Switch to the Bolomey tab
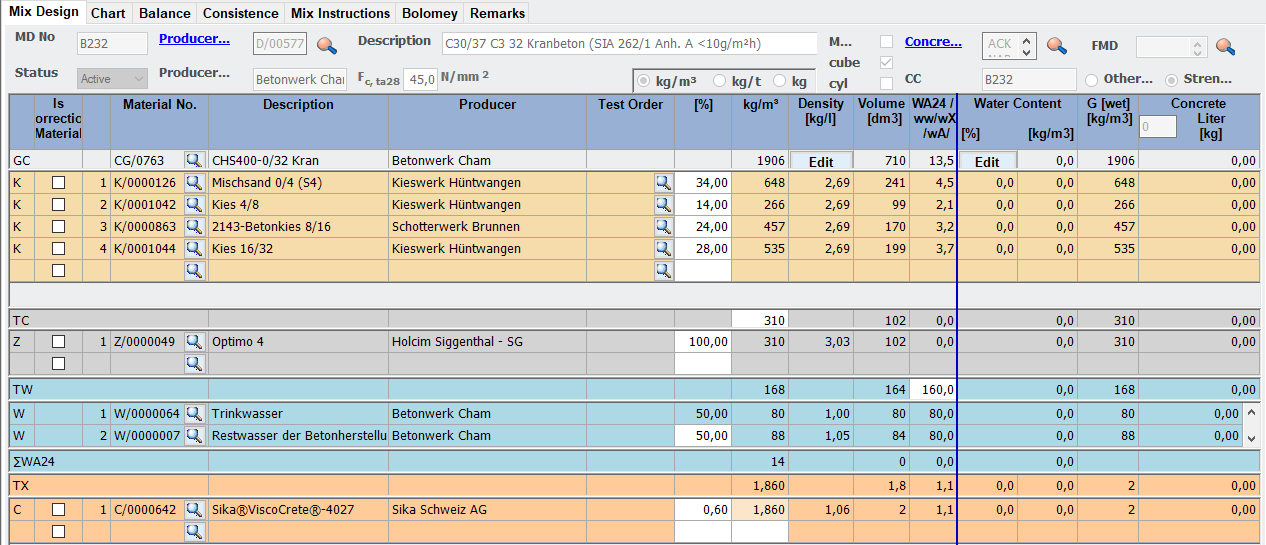Image resolution: width=1266 pixels, height=545 pixels. (430, 13)
